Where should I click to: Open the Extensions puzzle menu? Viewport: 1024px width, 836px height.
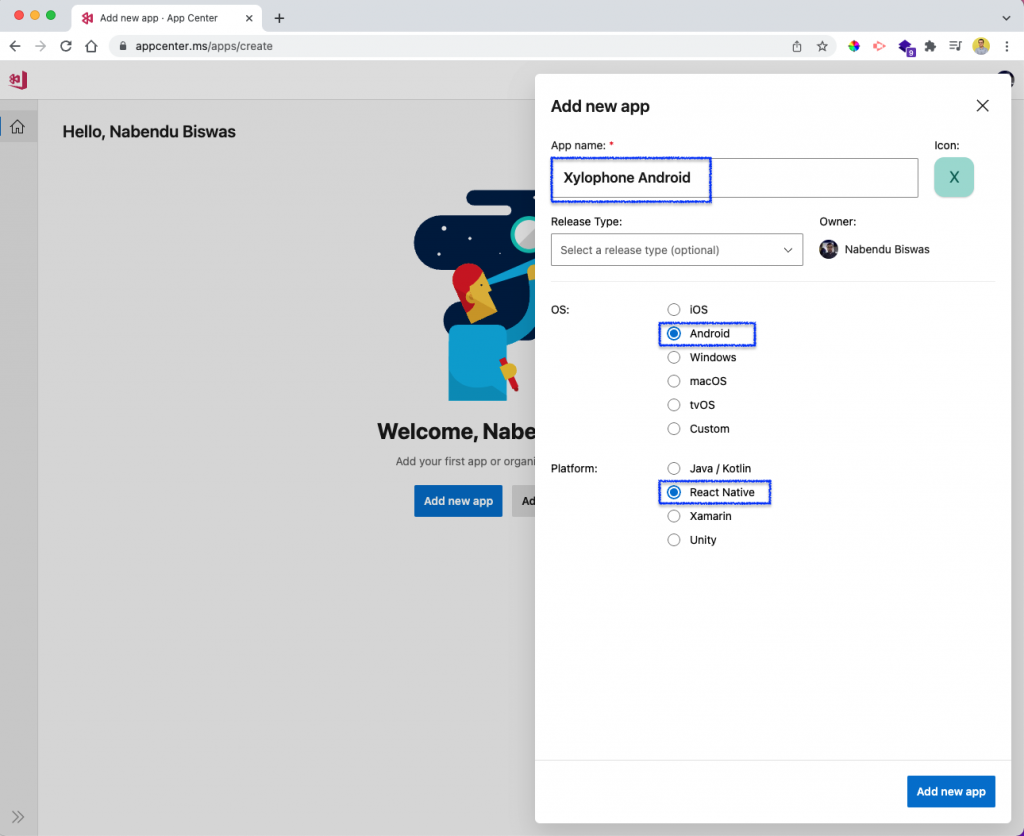[930, 46]
